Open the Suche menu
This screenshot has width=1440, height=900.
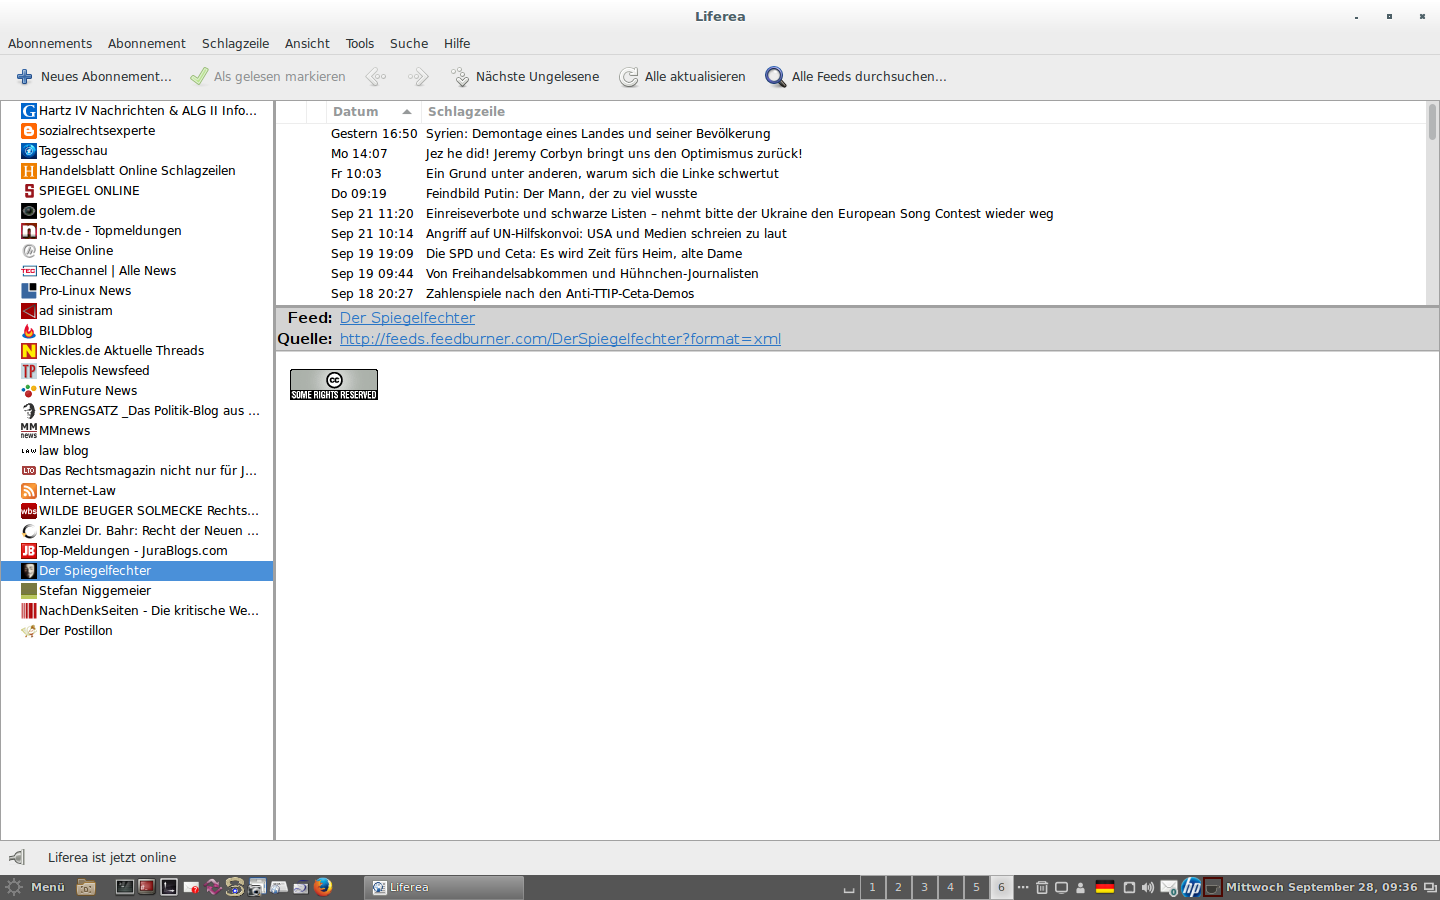tap(409, 43)
